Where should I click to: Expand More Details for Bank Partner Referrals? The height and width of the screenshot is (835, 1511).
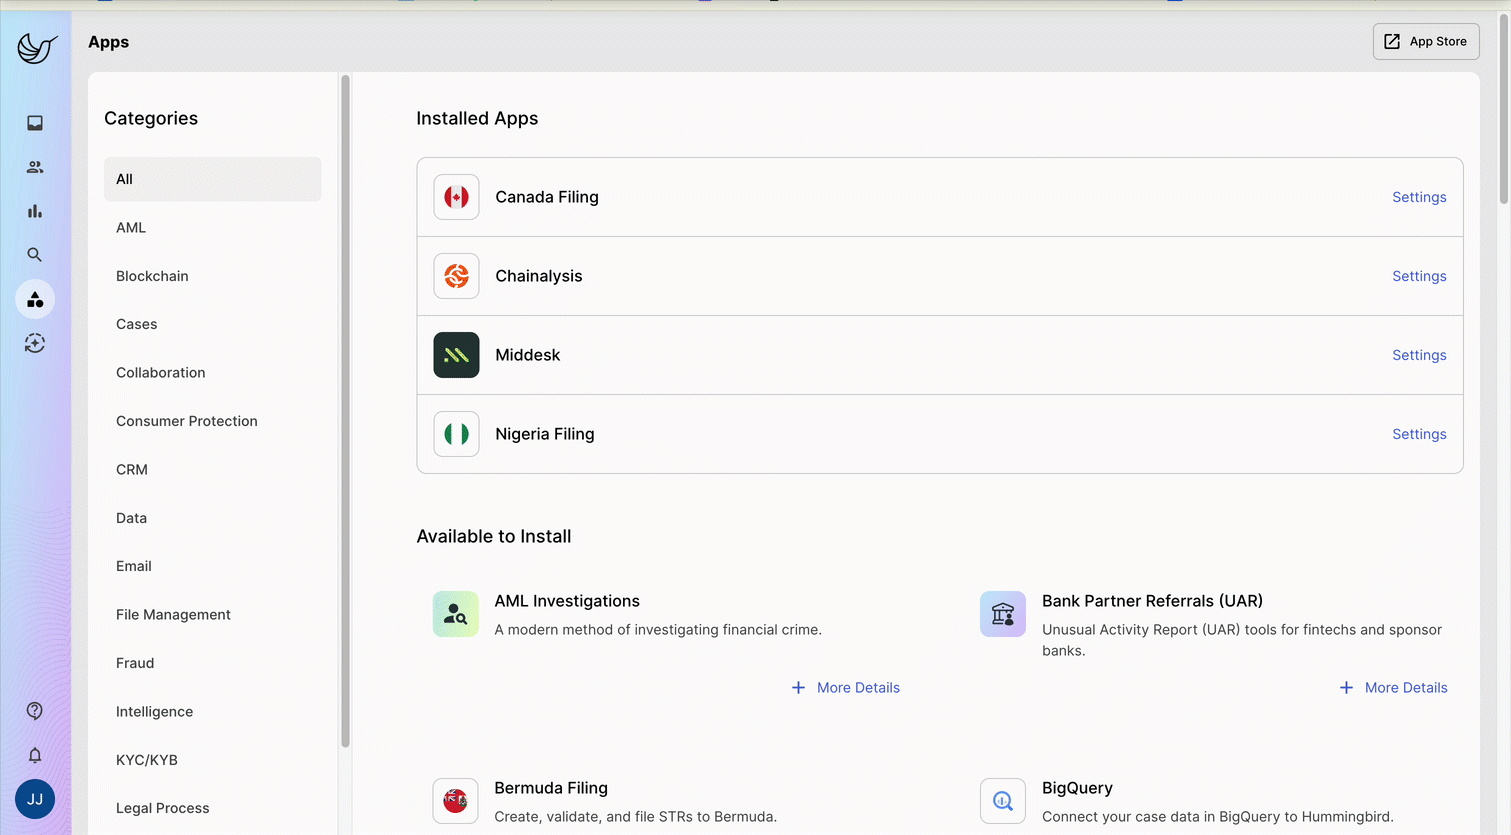pos(1393,688)
